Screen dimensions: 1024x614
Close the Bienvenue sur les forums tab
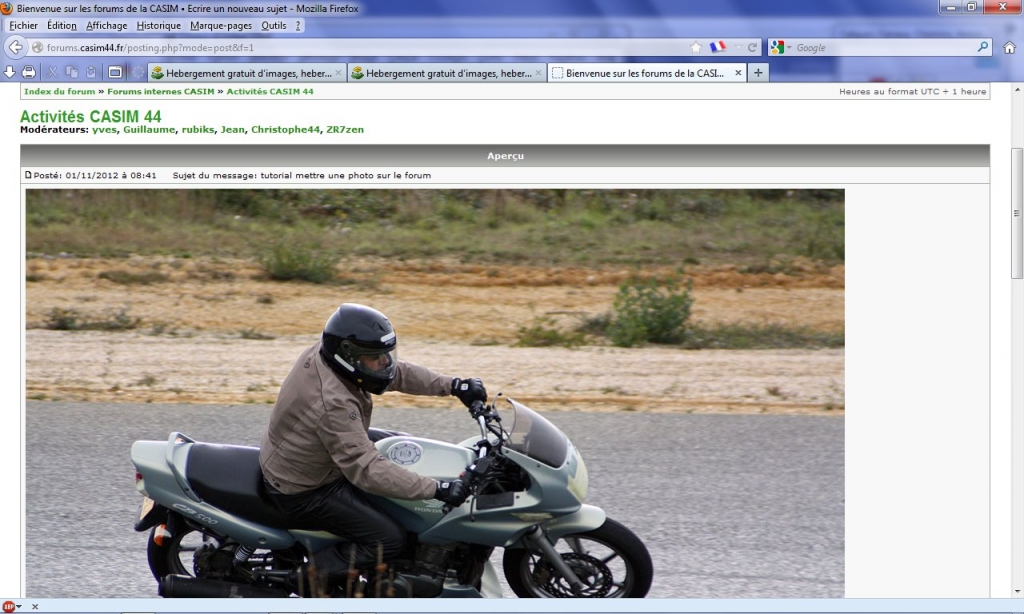[739, 72]
